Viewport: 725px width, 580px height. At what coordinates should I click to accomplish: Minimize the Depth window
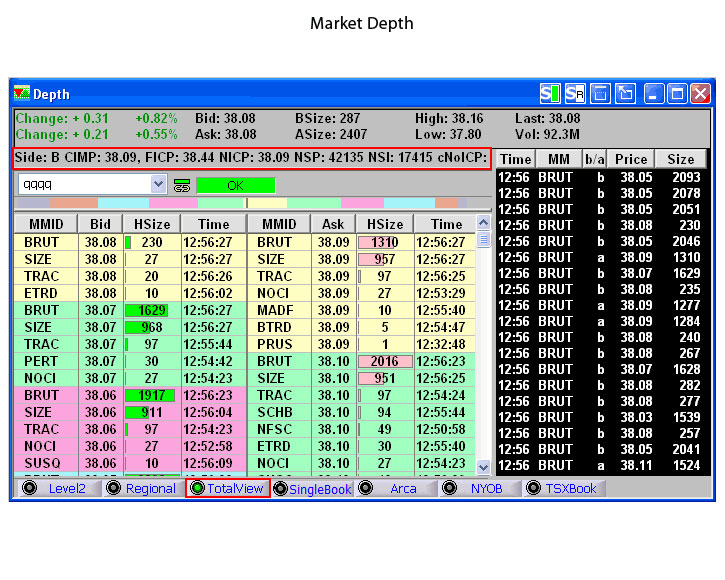tap(654, 94)
